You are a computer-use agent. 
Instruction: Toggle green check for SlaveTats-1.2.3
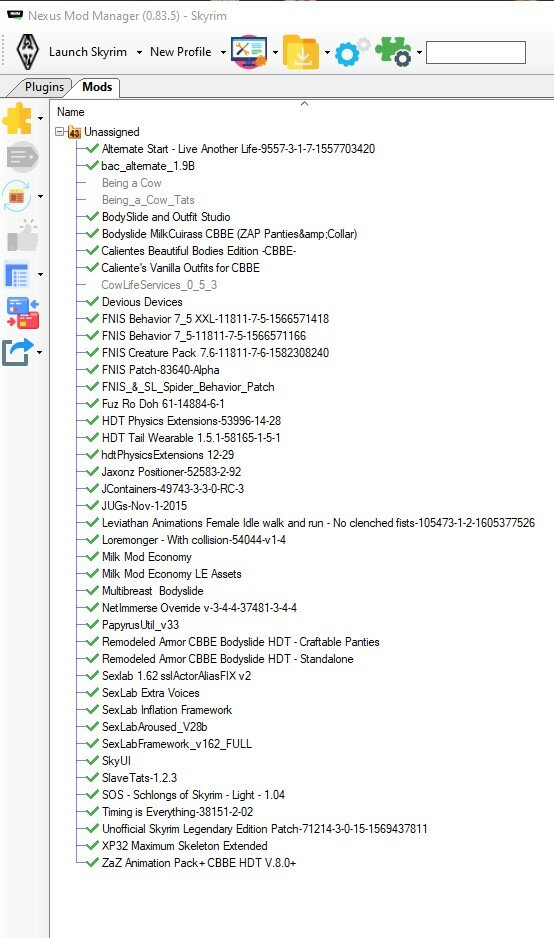92,777
